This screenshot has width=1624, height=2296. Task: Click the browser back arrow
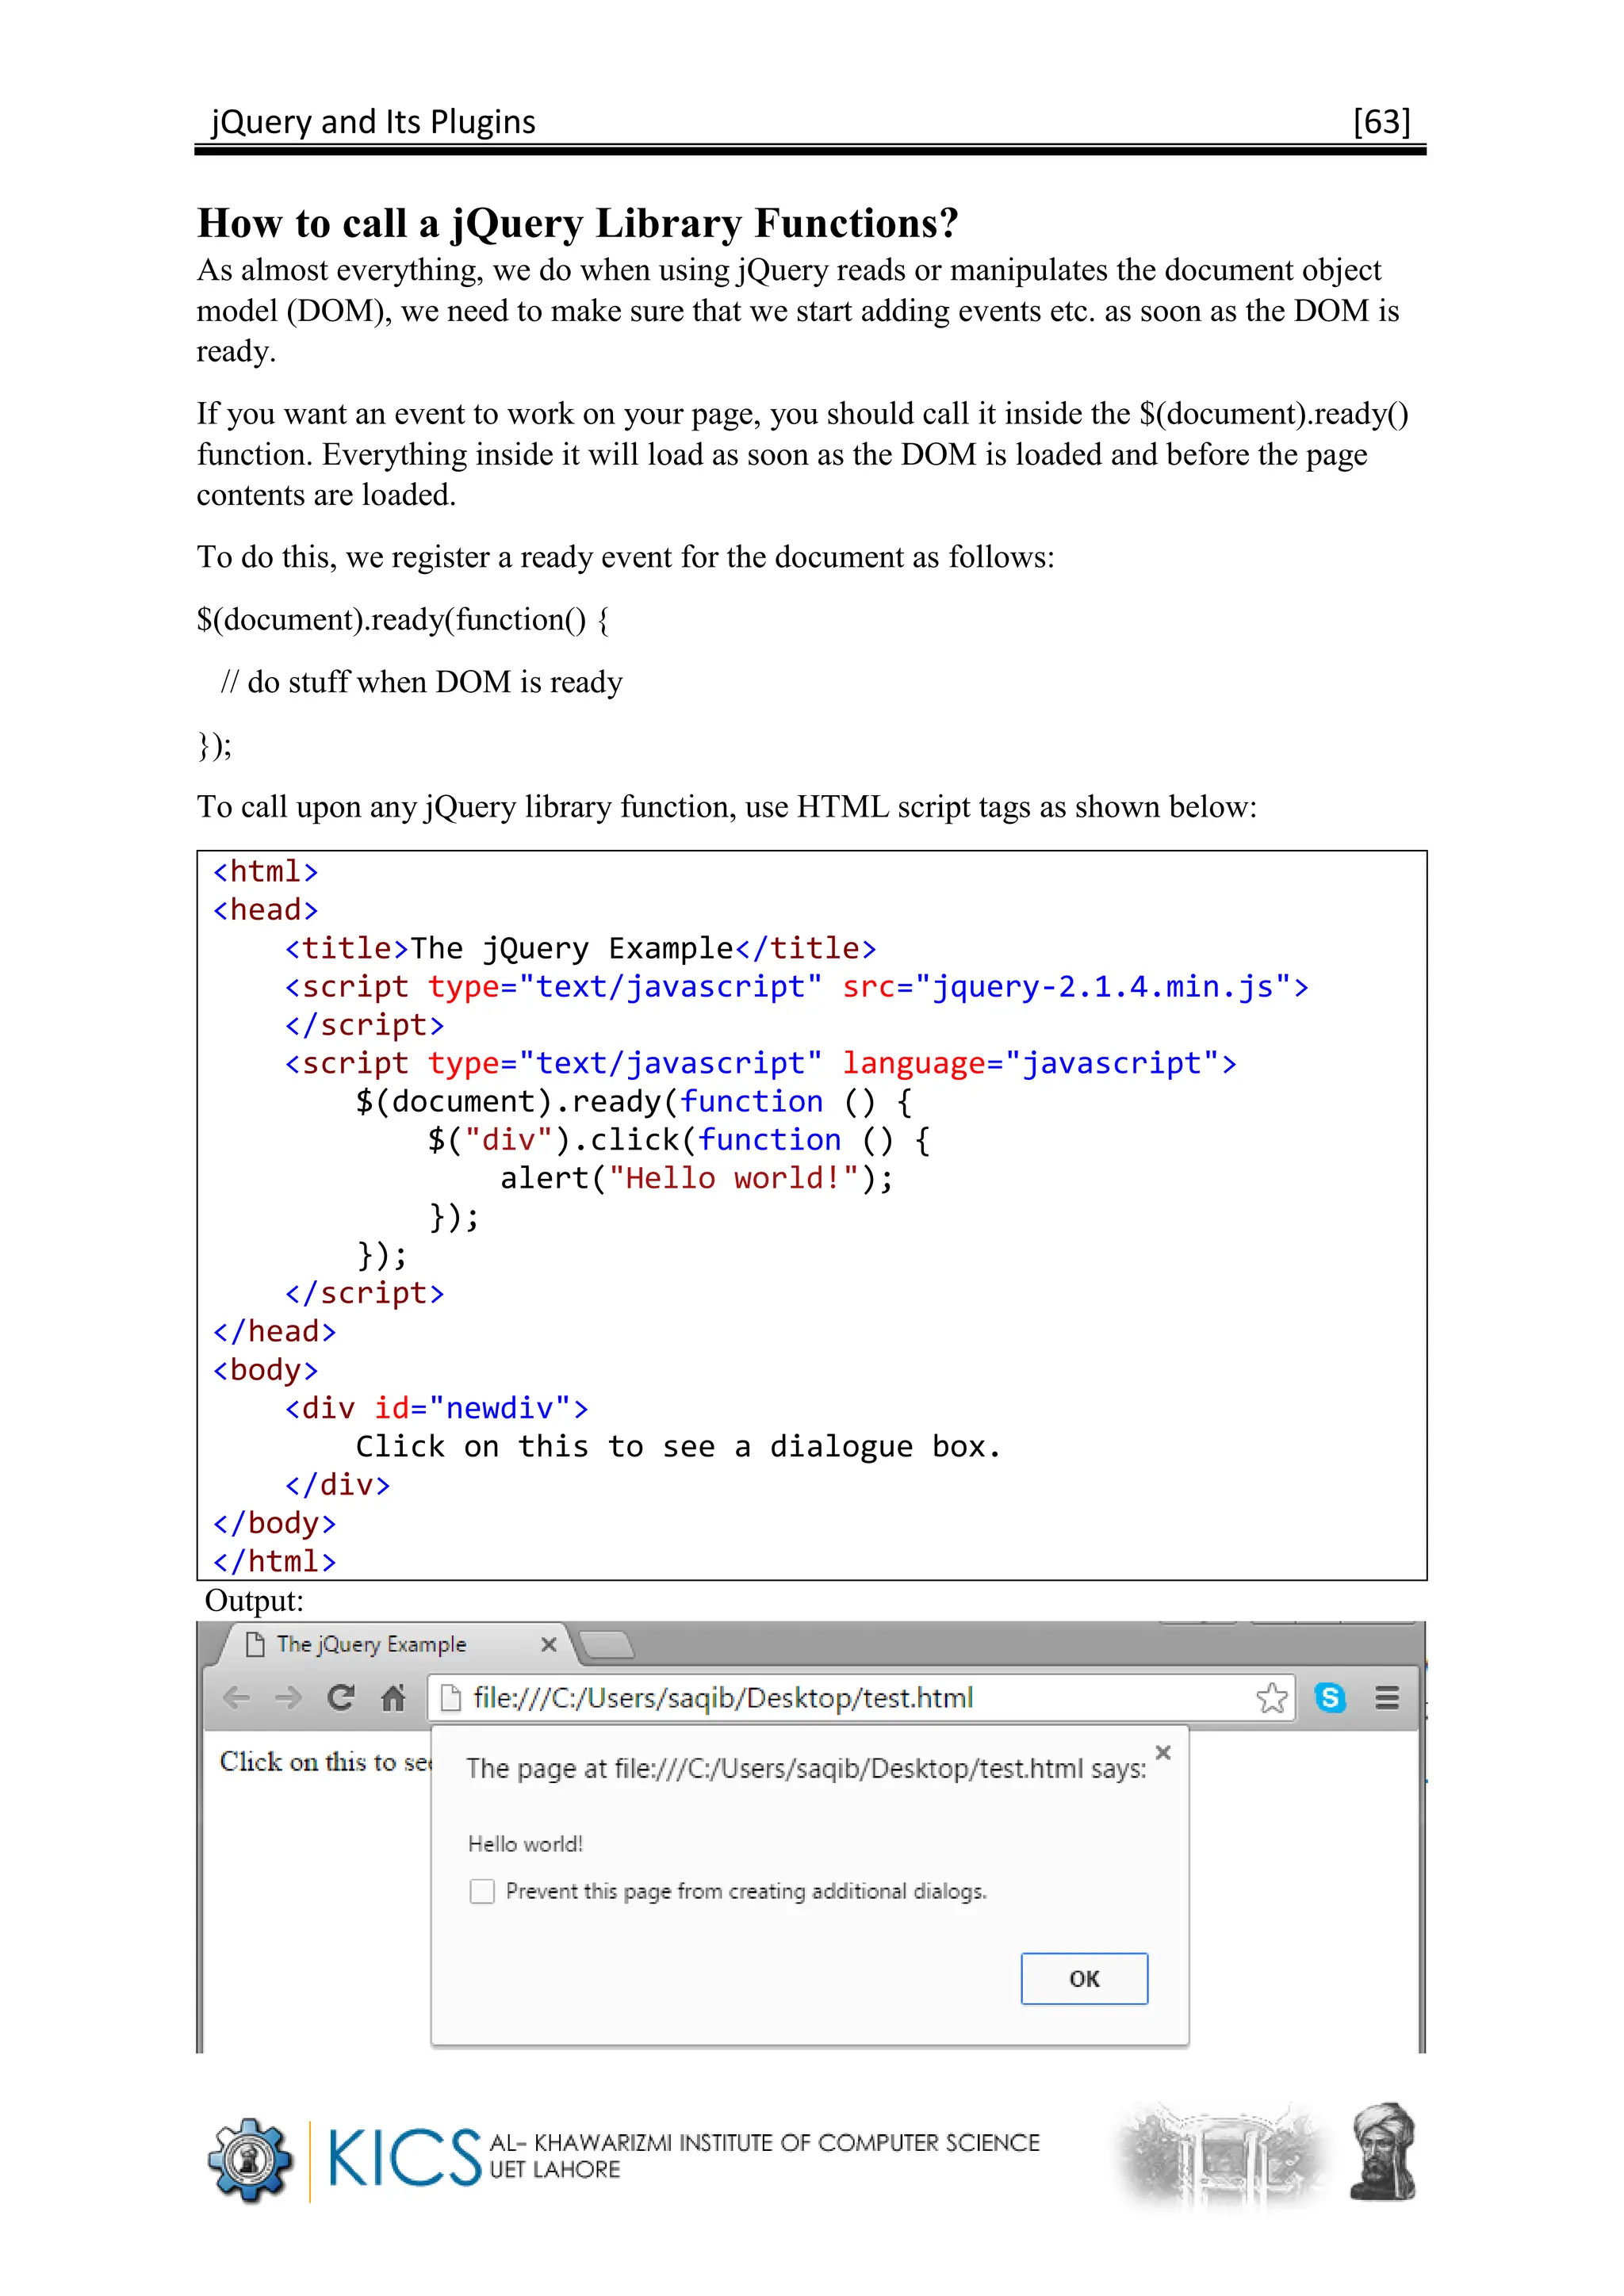coord(236,1698)
